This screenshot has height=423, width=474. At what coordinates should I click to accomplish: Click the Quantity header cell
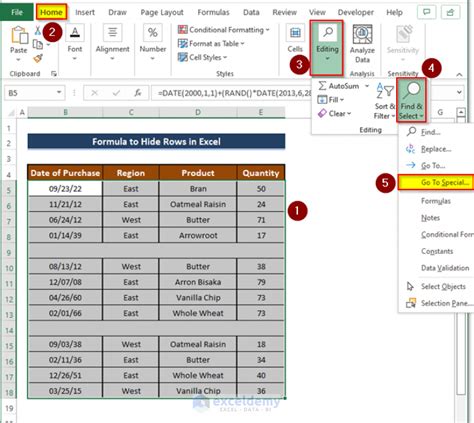coord(261,173)
